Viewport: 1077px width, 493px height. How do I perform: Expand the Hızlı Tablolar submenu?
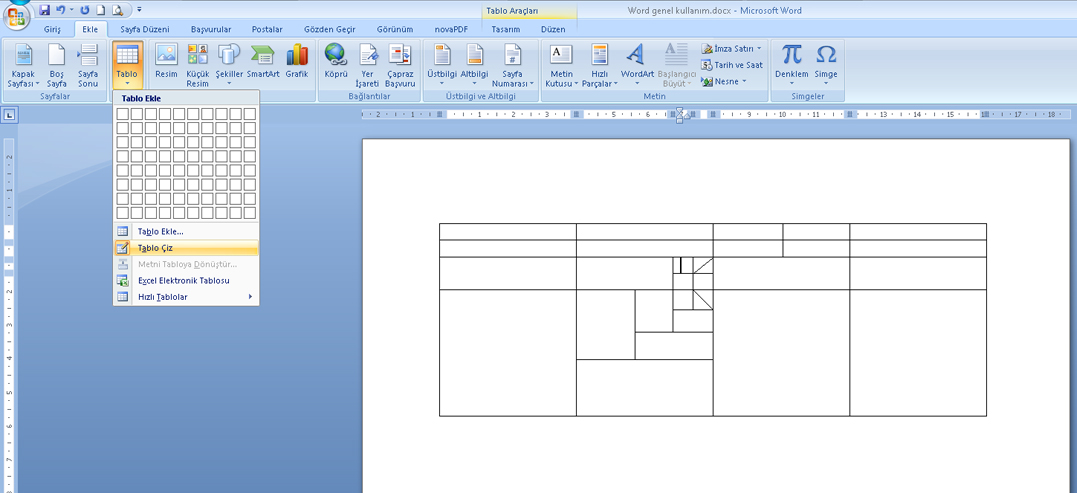tap(186, 297)
